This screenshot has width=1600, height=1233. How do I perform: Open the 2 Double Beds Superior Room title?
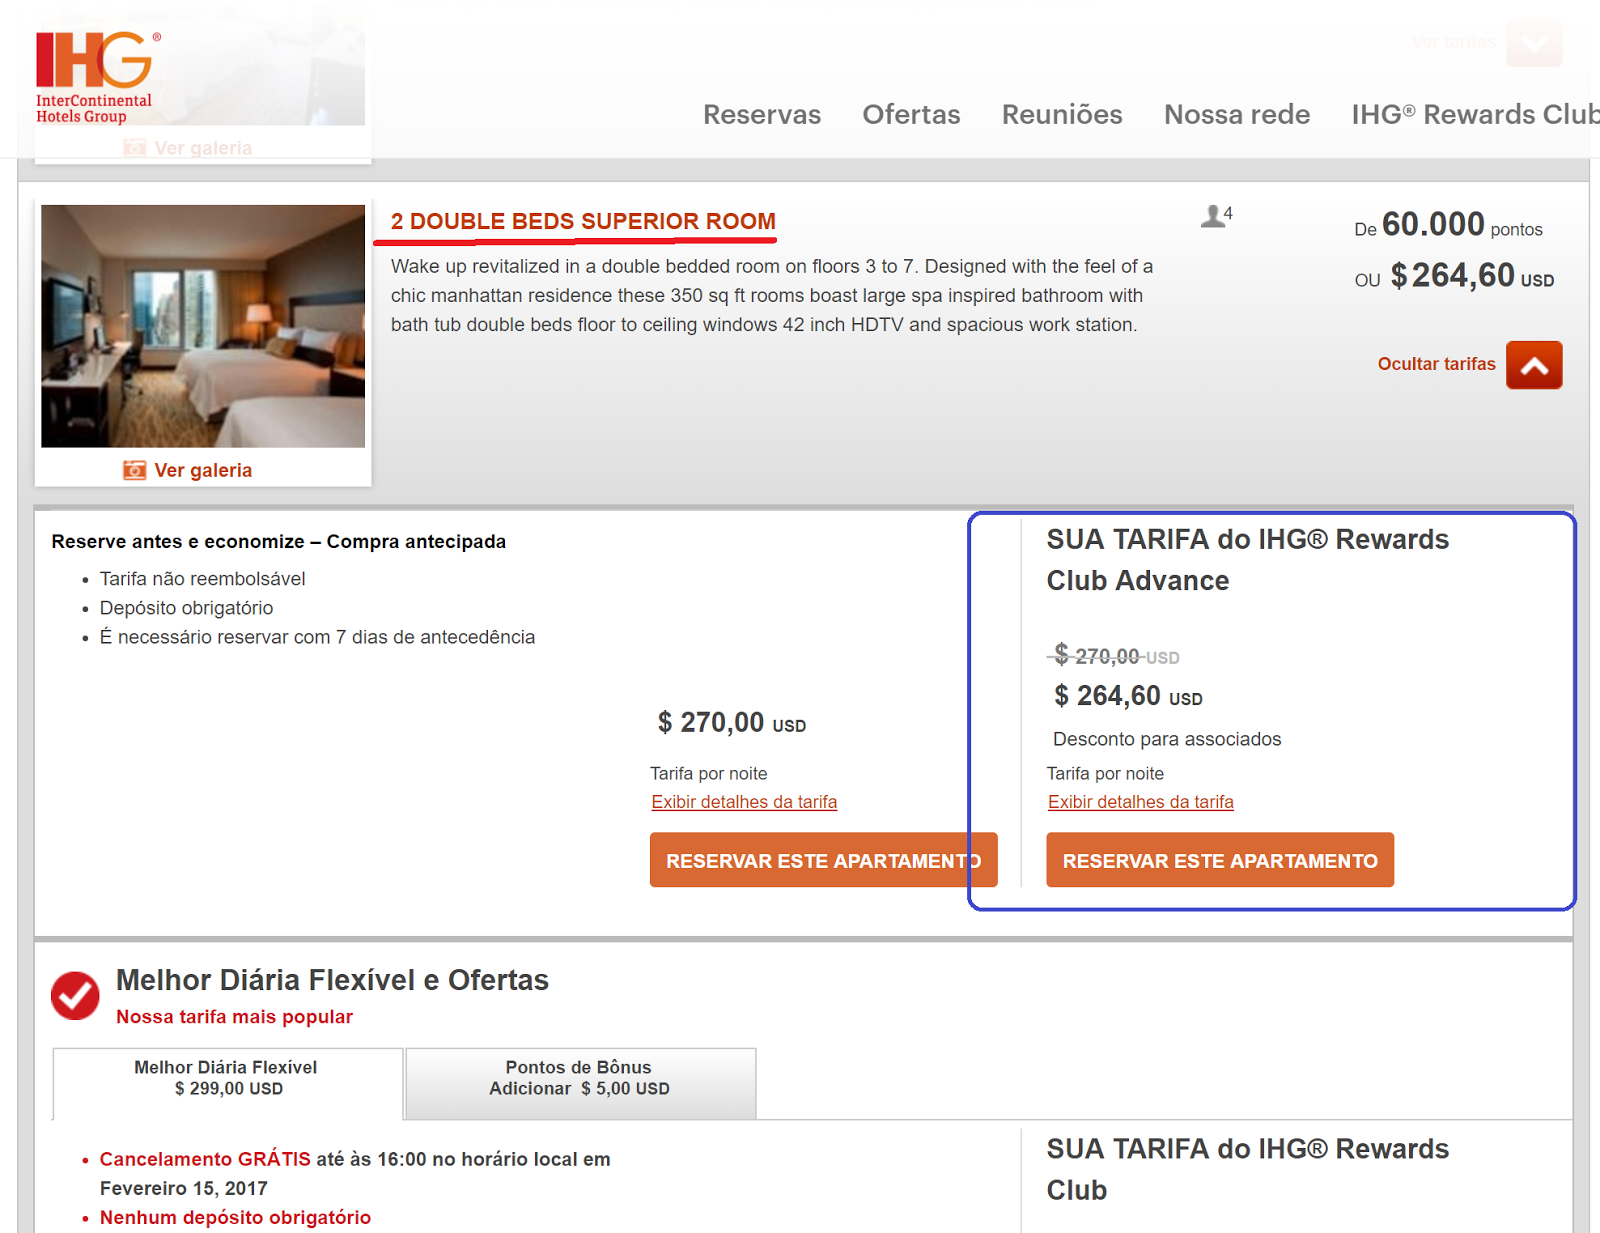[x=583, y=221]
